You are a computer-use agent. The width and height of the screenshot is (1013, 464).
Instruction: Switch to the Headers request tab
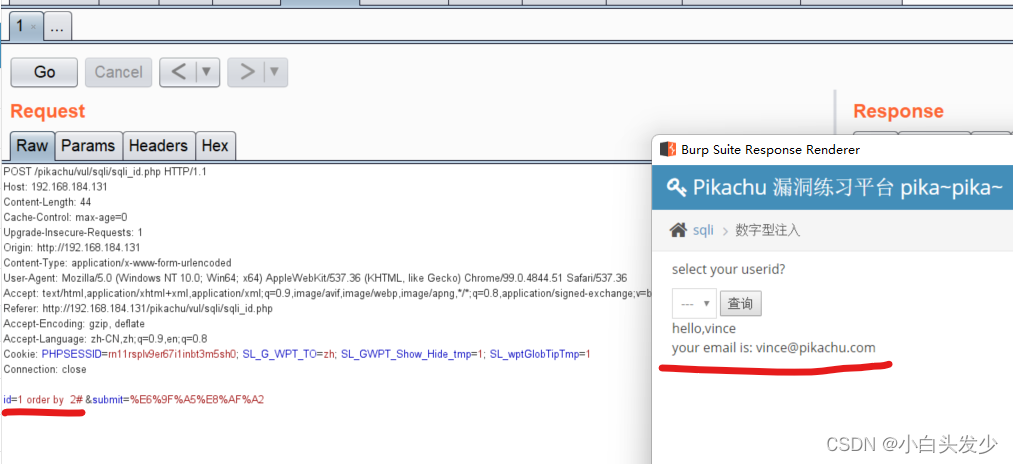[x=158, y=146]
